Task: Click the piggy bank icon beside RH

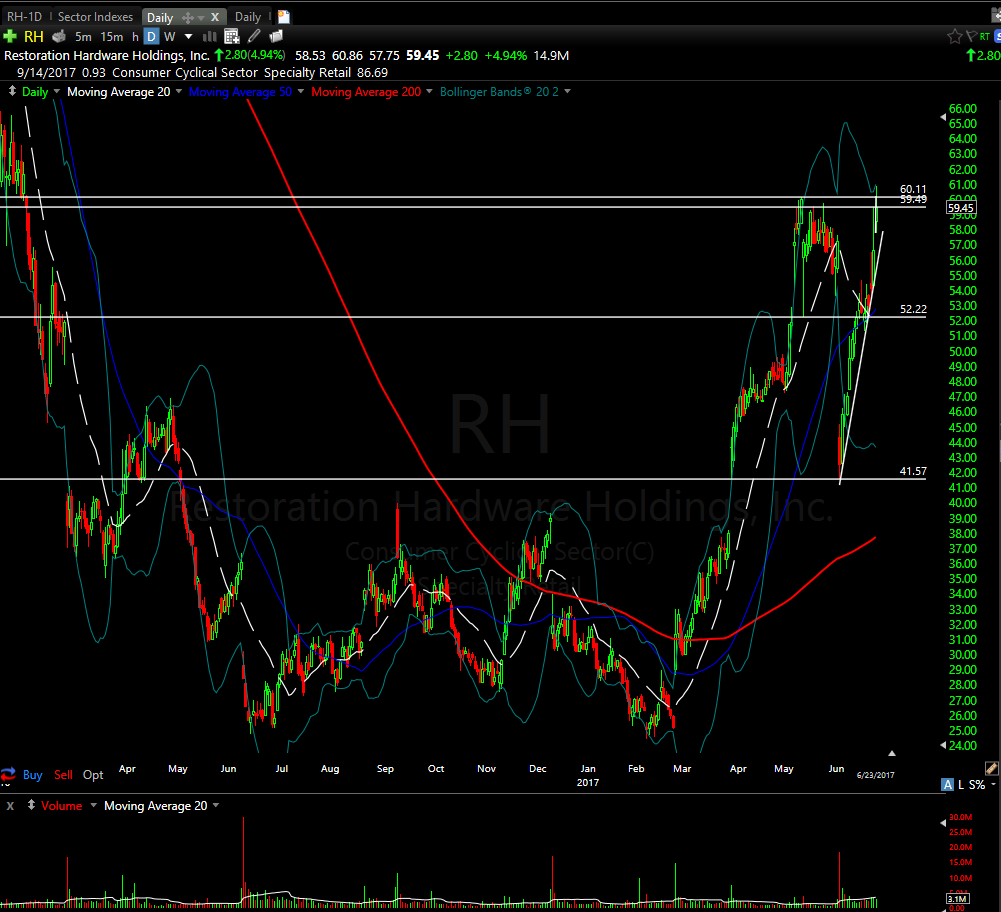Action: tap(59, 36)
